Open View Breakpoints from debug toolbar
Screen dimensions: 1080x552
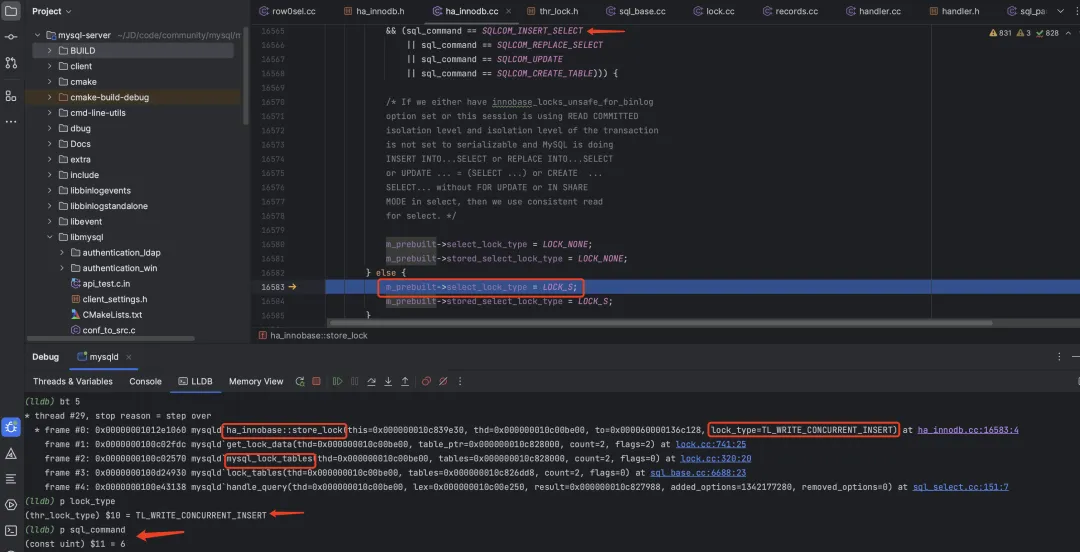(x=426, y=381)
